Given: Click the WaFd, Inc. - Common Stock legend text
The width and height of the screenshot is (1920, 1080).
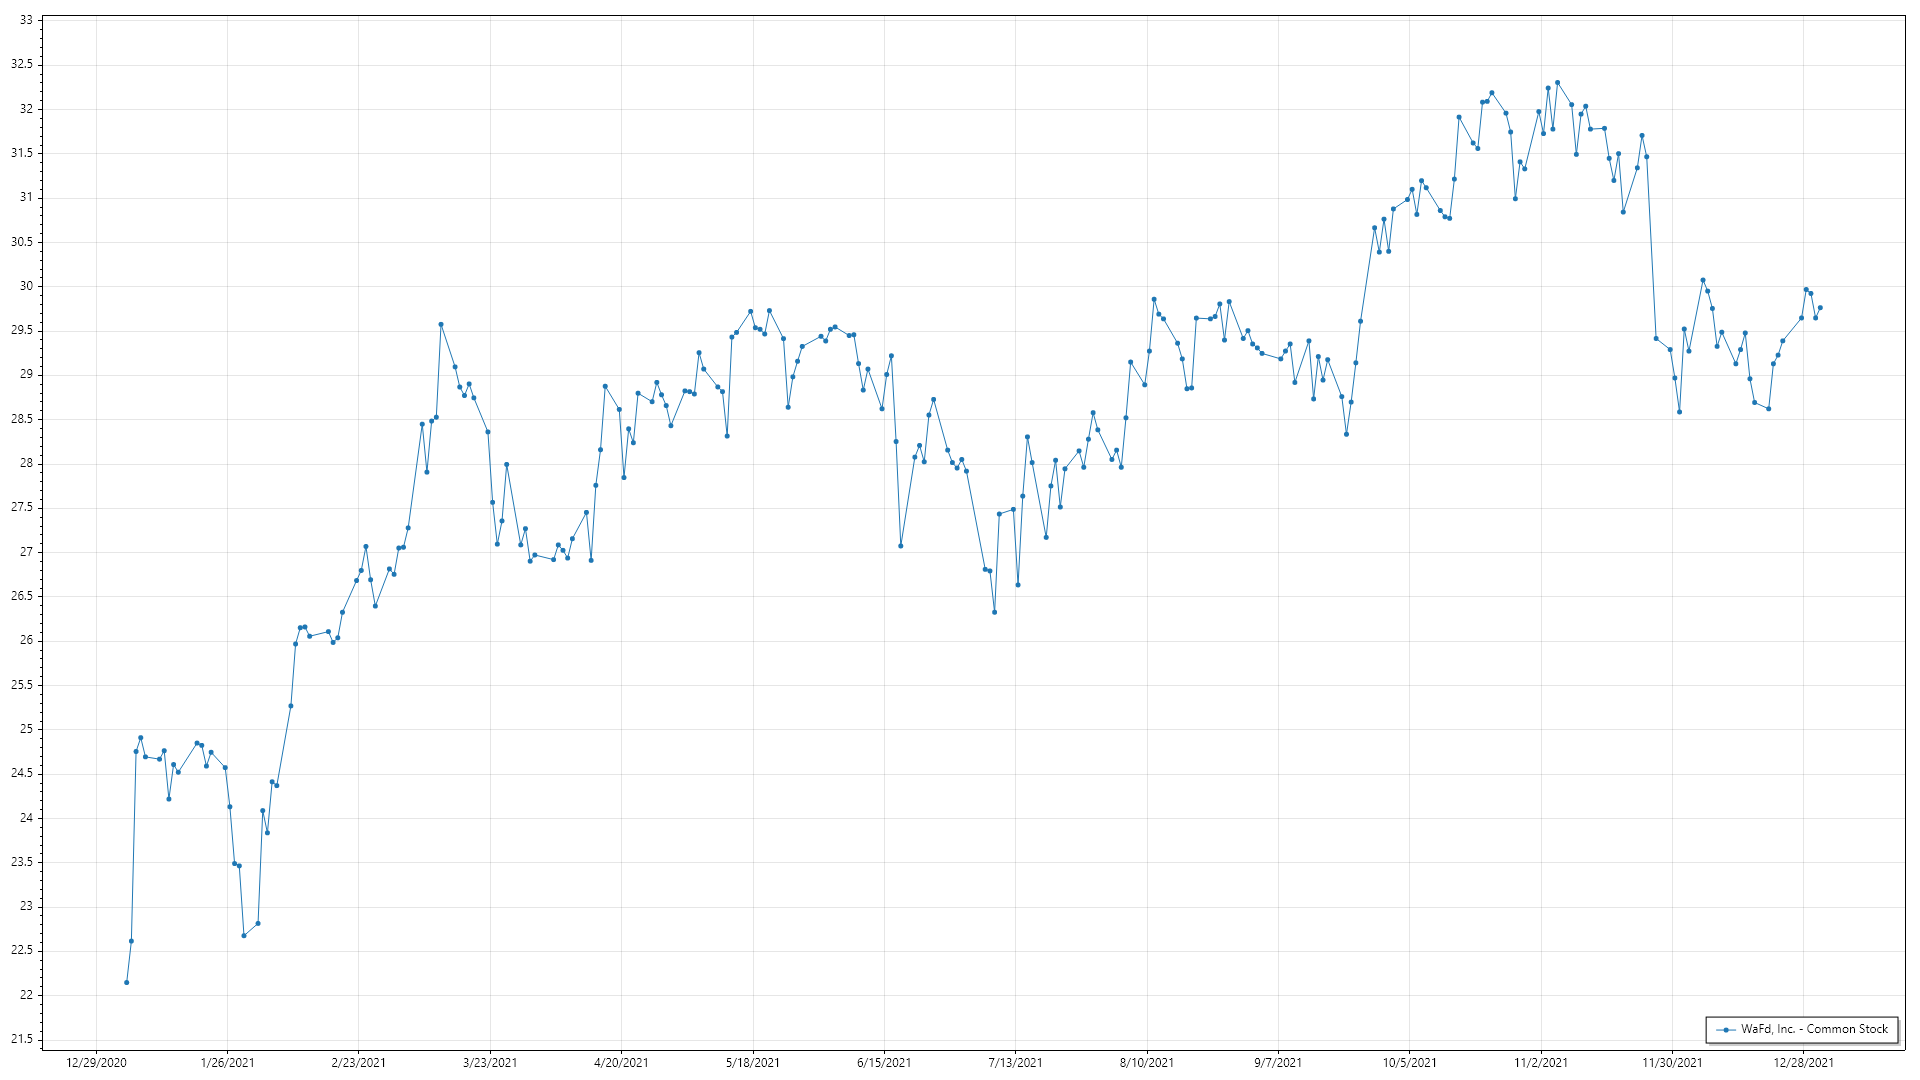Looking at the screenshot, I should tap(1814, 1029).
